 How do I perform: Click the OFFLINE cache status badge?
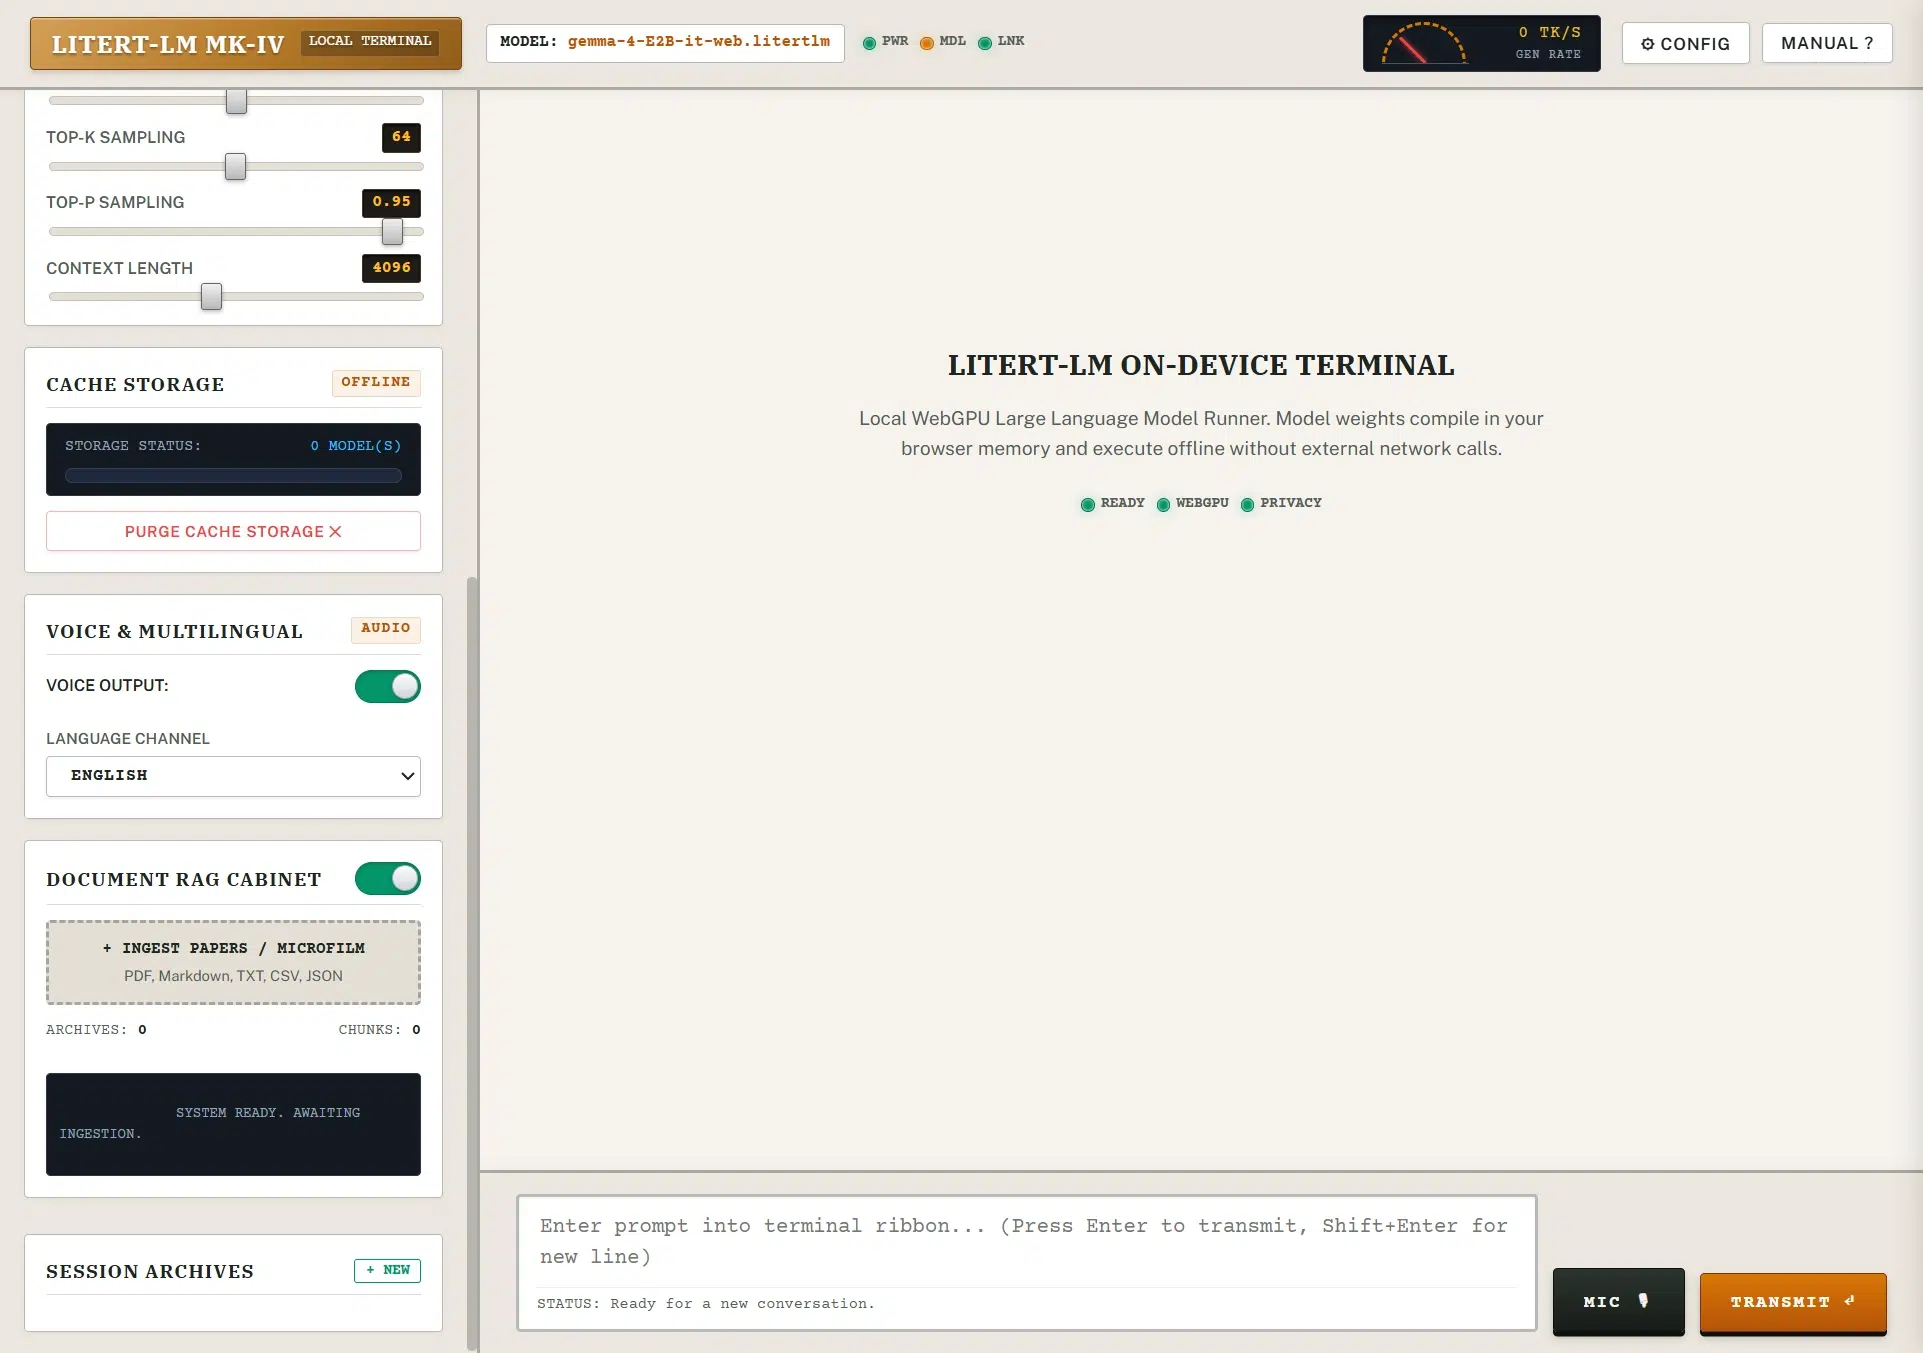click(376, 383)
